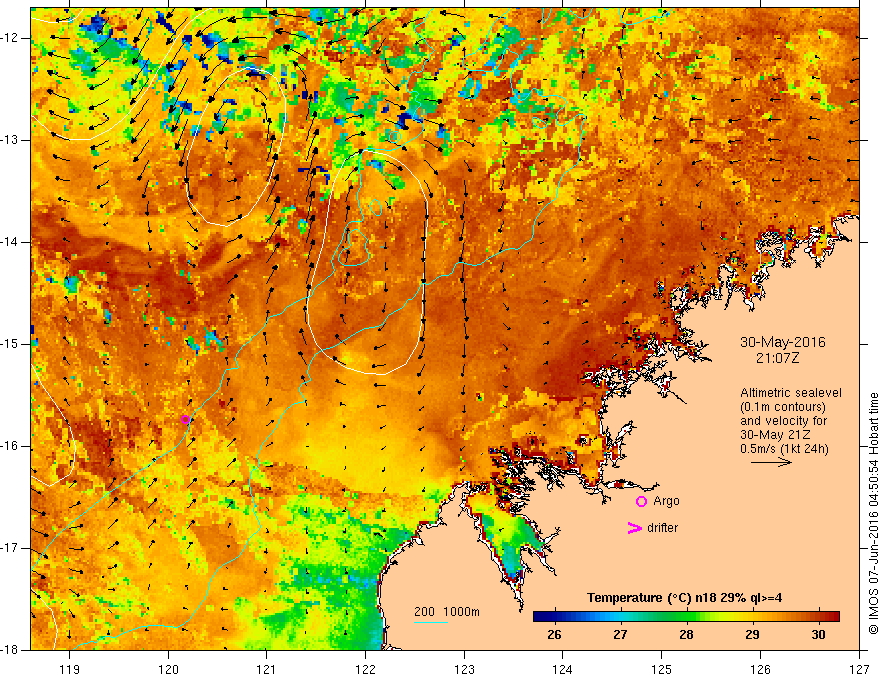Click the 'Temperature (°C) n18 29% ql>=4' title
880x680 pixels.
click(684, 598)
